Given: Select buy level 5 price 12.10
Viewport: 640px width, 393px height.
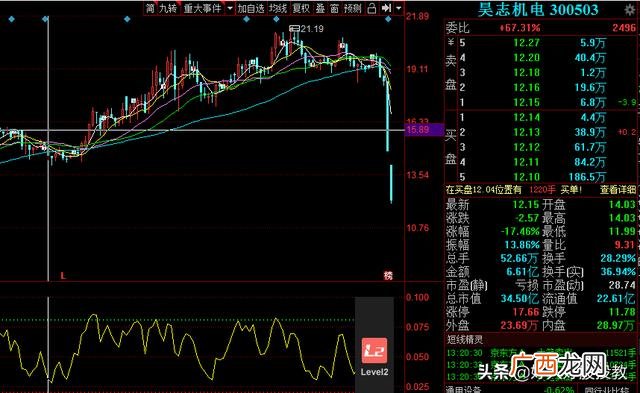Looking at the screenshot, I should click(527, 177).
